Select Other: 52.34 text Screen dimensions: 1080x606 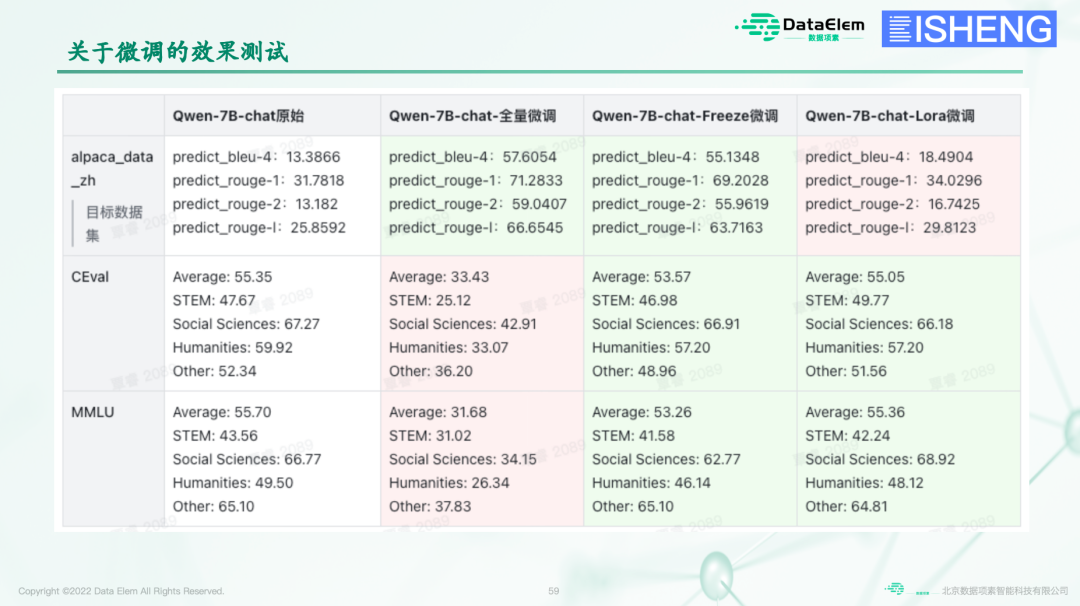pos(214,371)
